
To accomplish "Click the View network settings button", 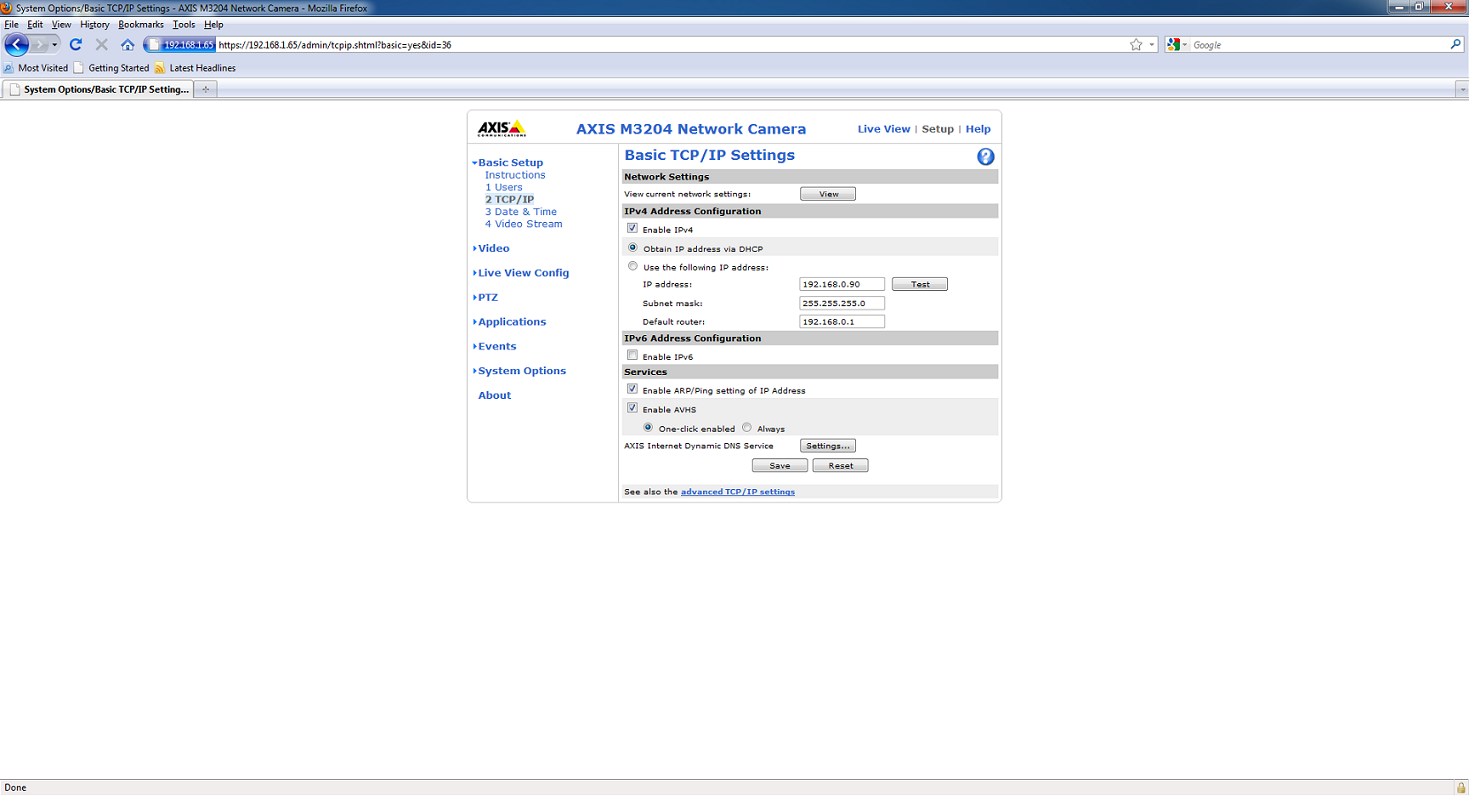I will click(x=828, y=194).
